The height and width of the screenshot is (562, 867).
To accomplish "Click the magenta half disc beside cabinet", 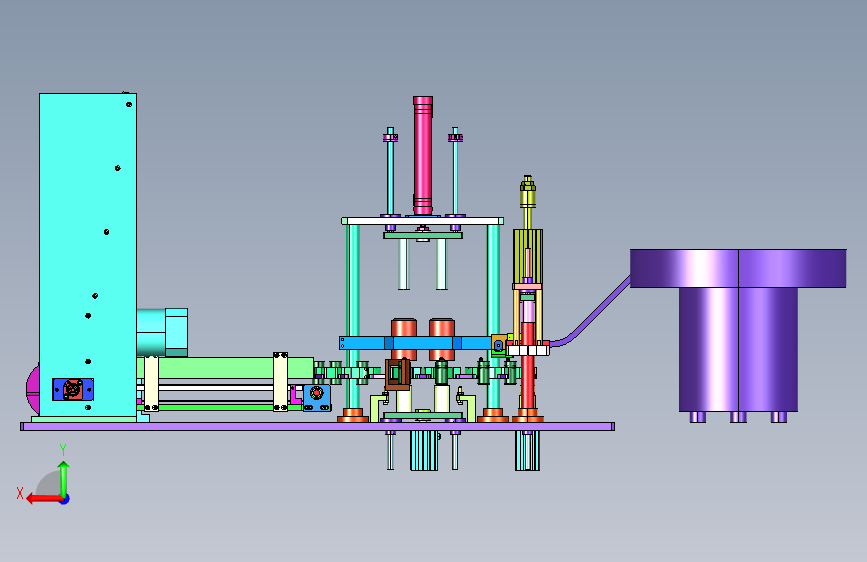I will [33, 389].
